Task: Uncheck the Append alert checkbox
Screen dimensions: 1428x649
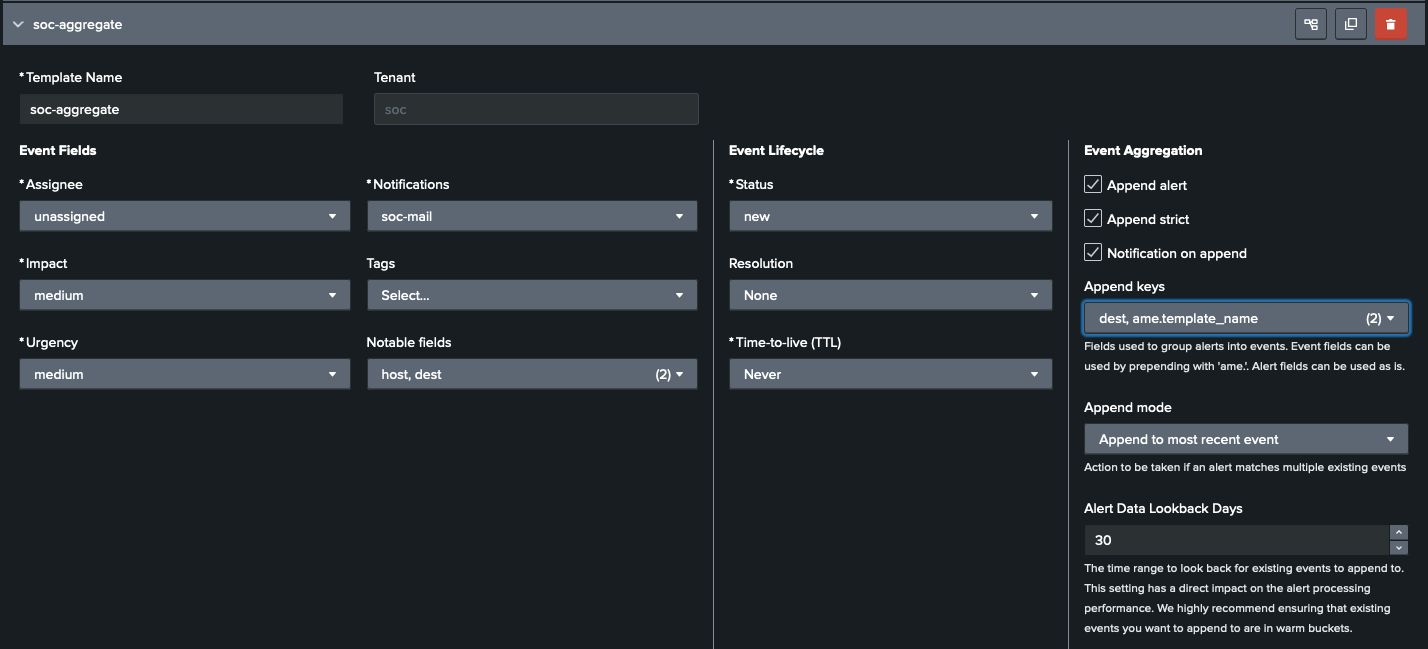Action: point(1093,184)
